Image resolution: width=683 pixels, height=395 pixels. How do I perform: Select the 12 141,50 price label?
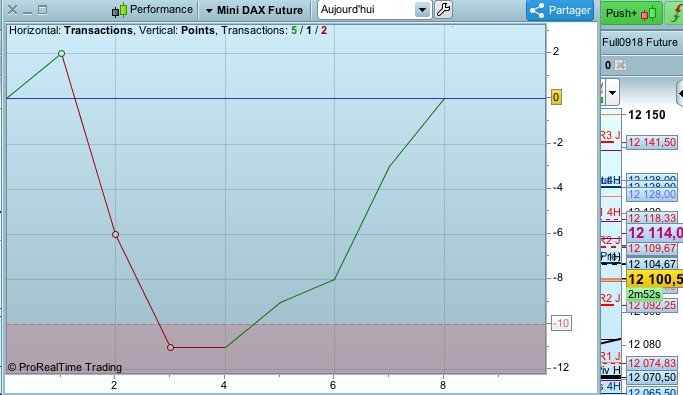pyautogui.click(x=652, y=142)
